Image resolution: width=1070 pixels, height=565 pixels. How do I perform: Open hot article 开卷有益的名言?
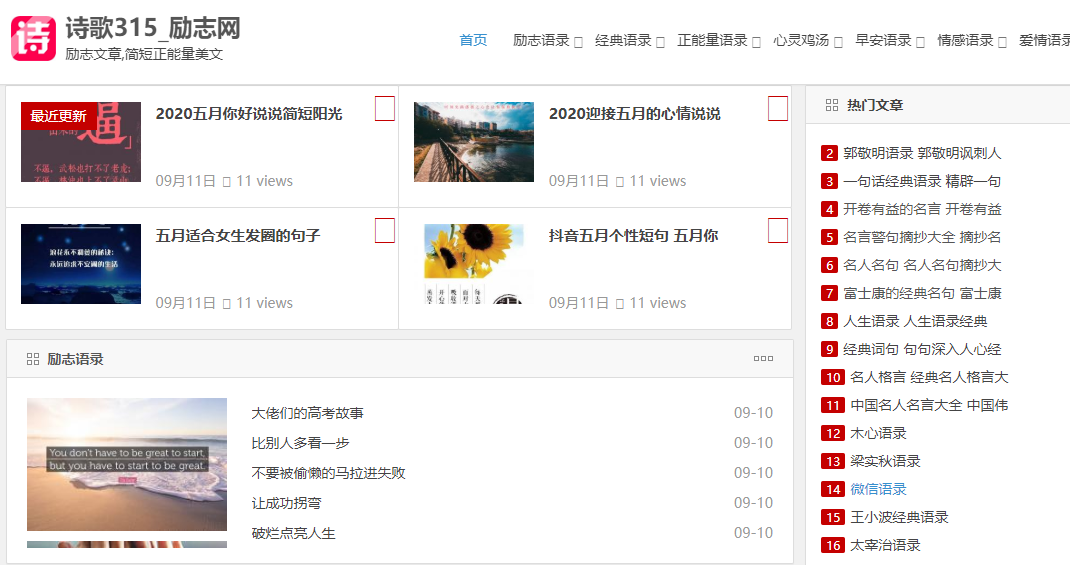922,209
